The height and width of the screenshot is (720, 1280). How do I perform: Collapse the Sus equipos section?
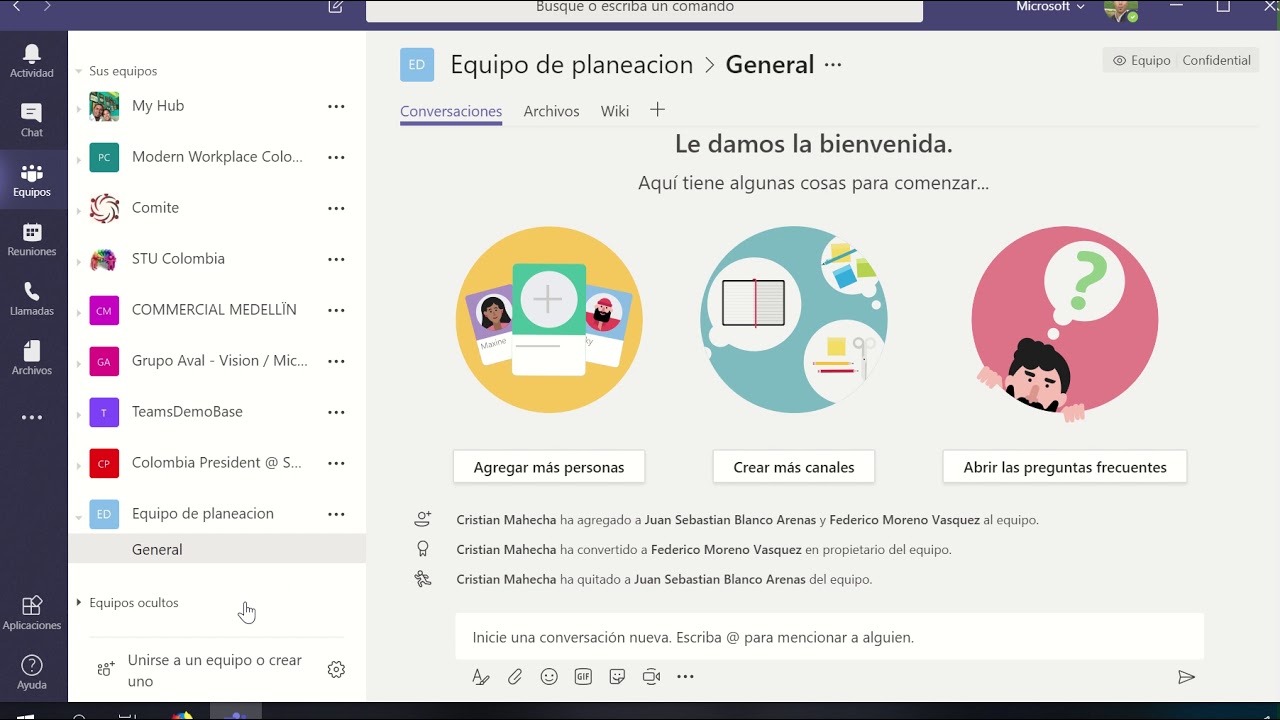point(79,72)
